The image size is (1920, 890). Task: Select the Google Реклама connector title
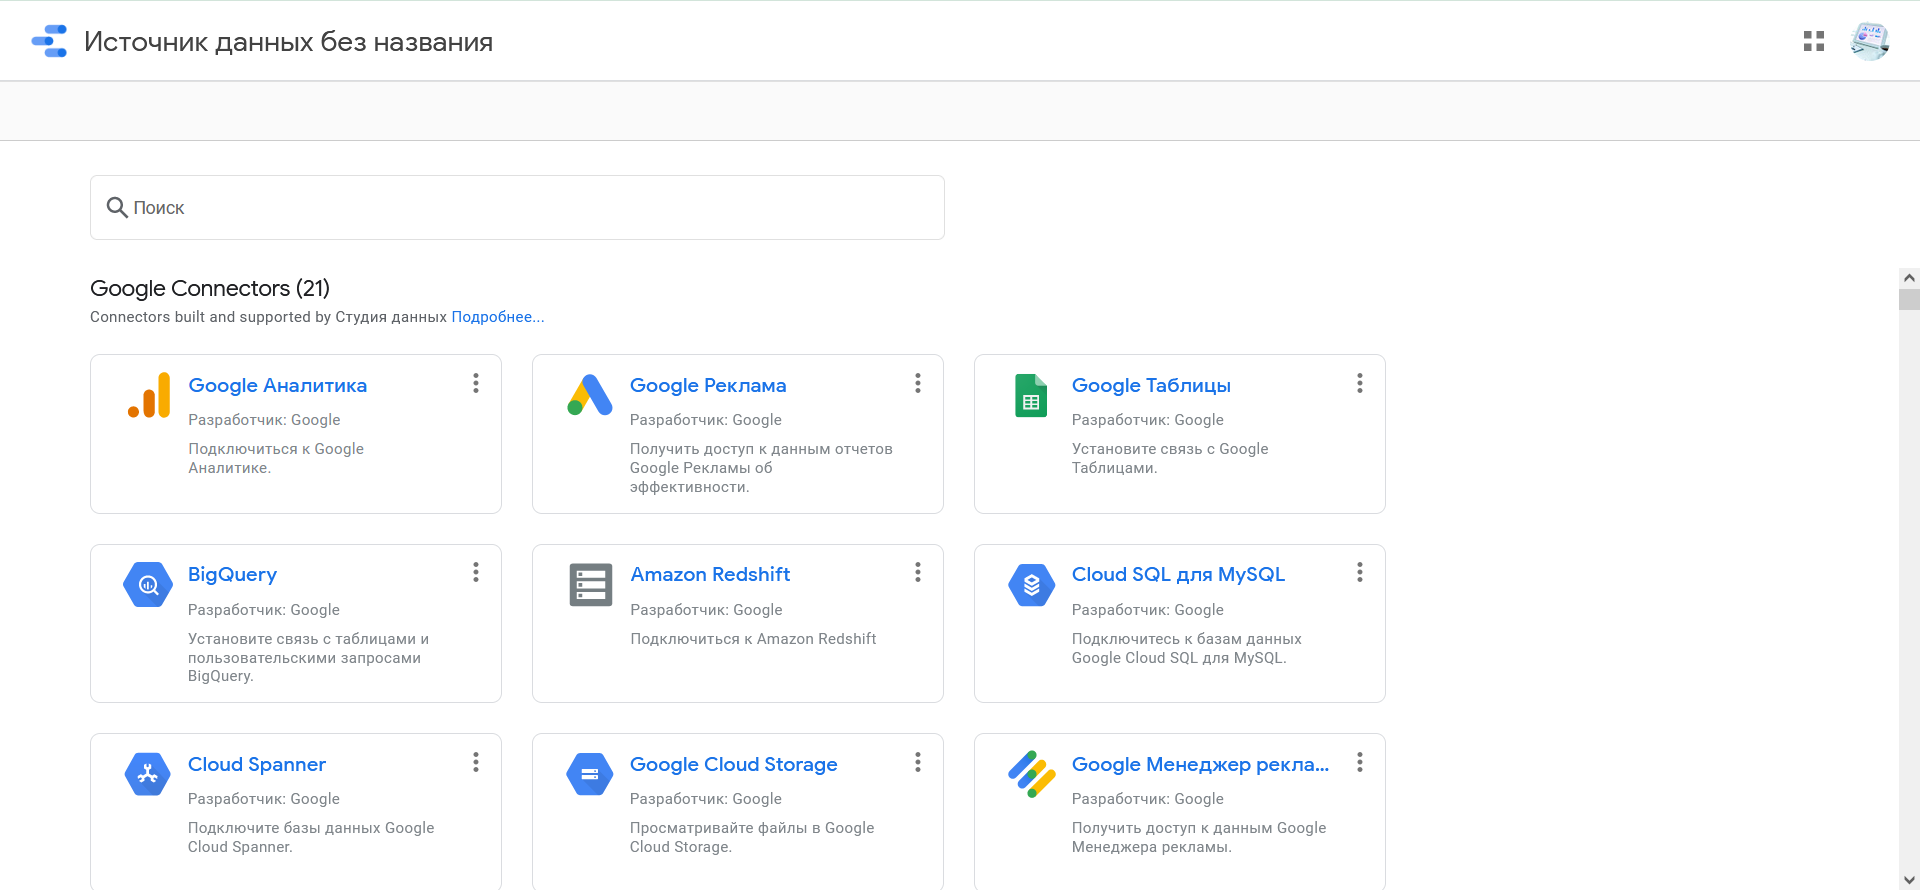(708, 385)
